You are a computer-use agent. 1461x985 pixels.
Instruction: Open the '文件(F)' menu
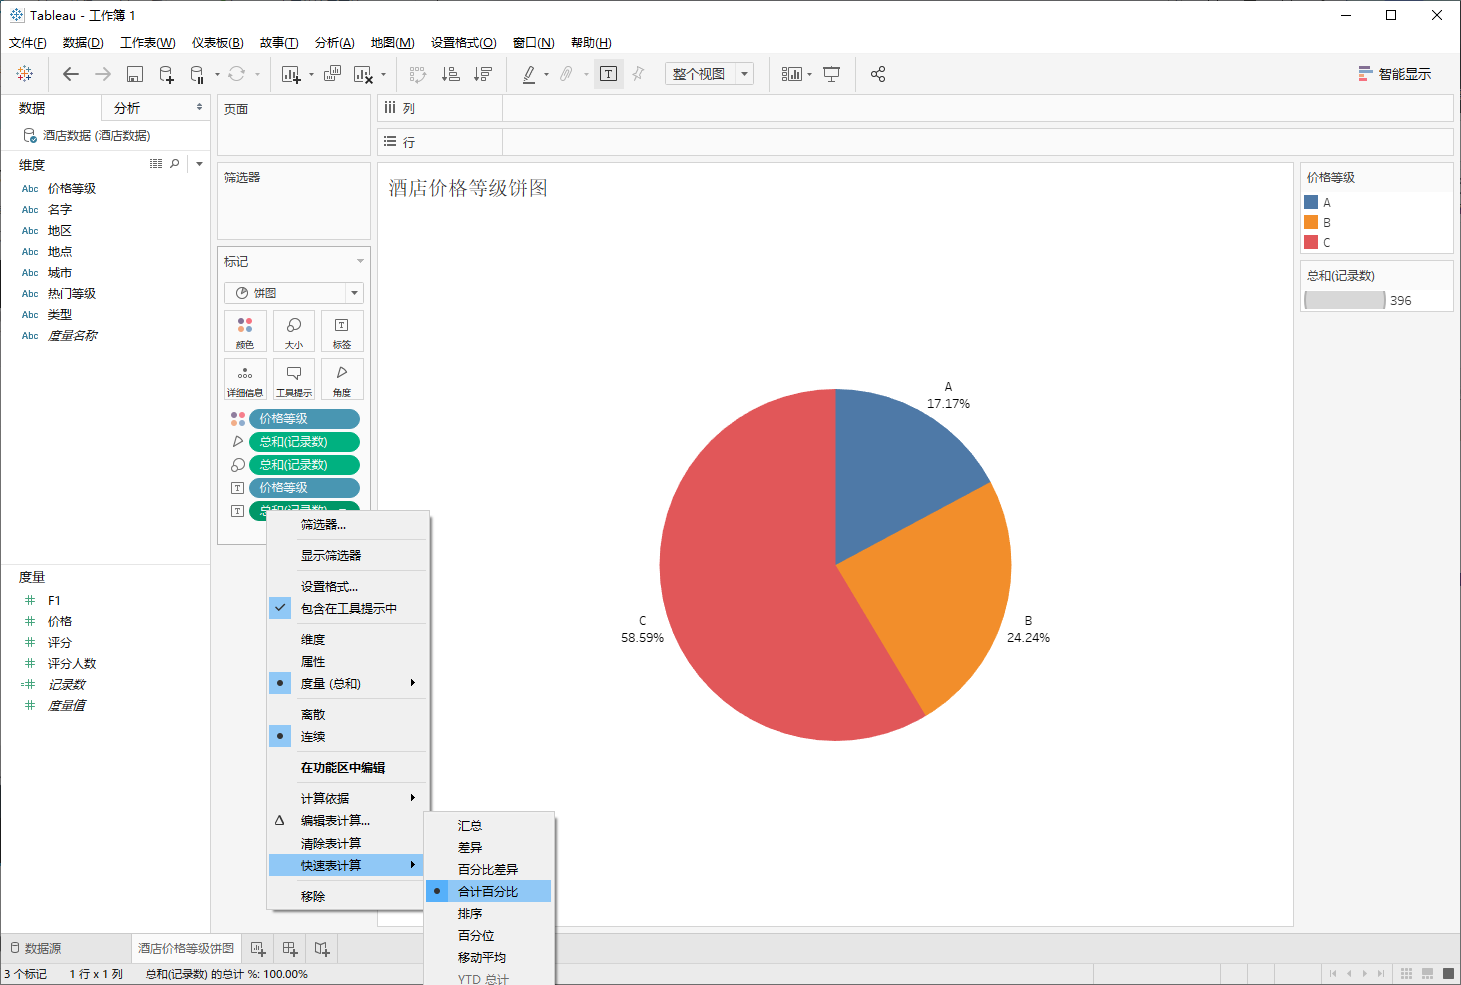27,43
